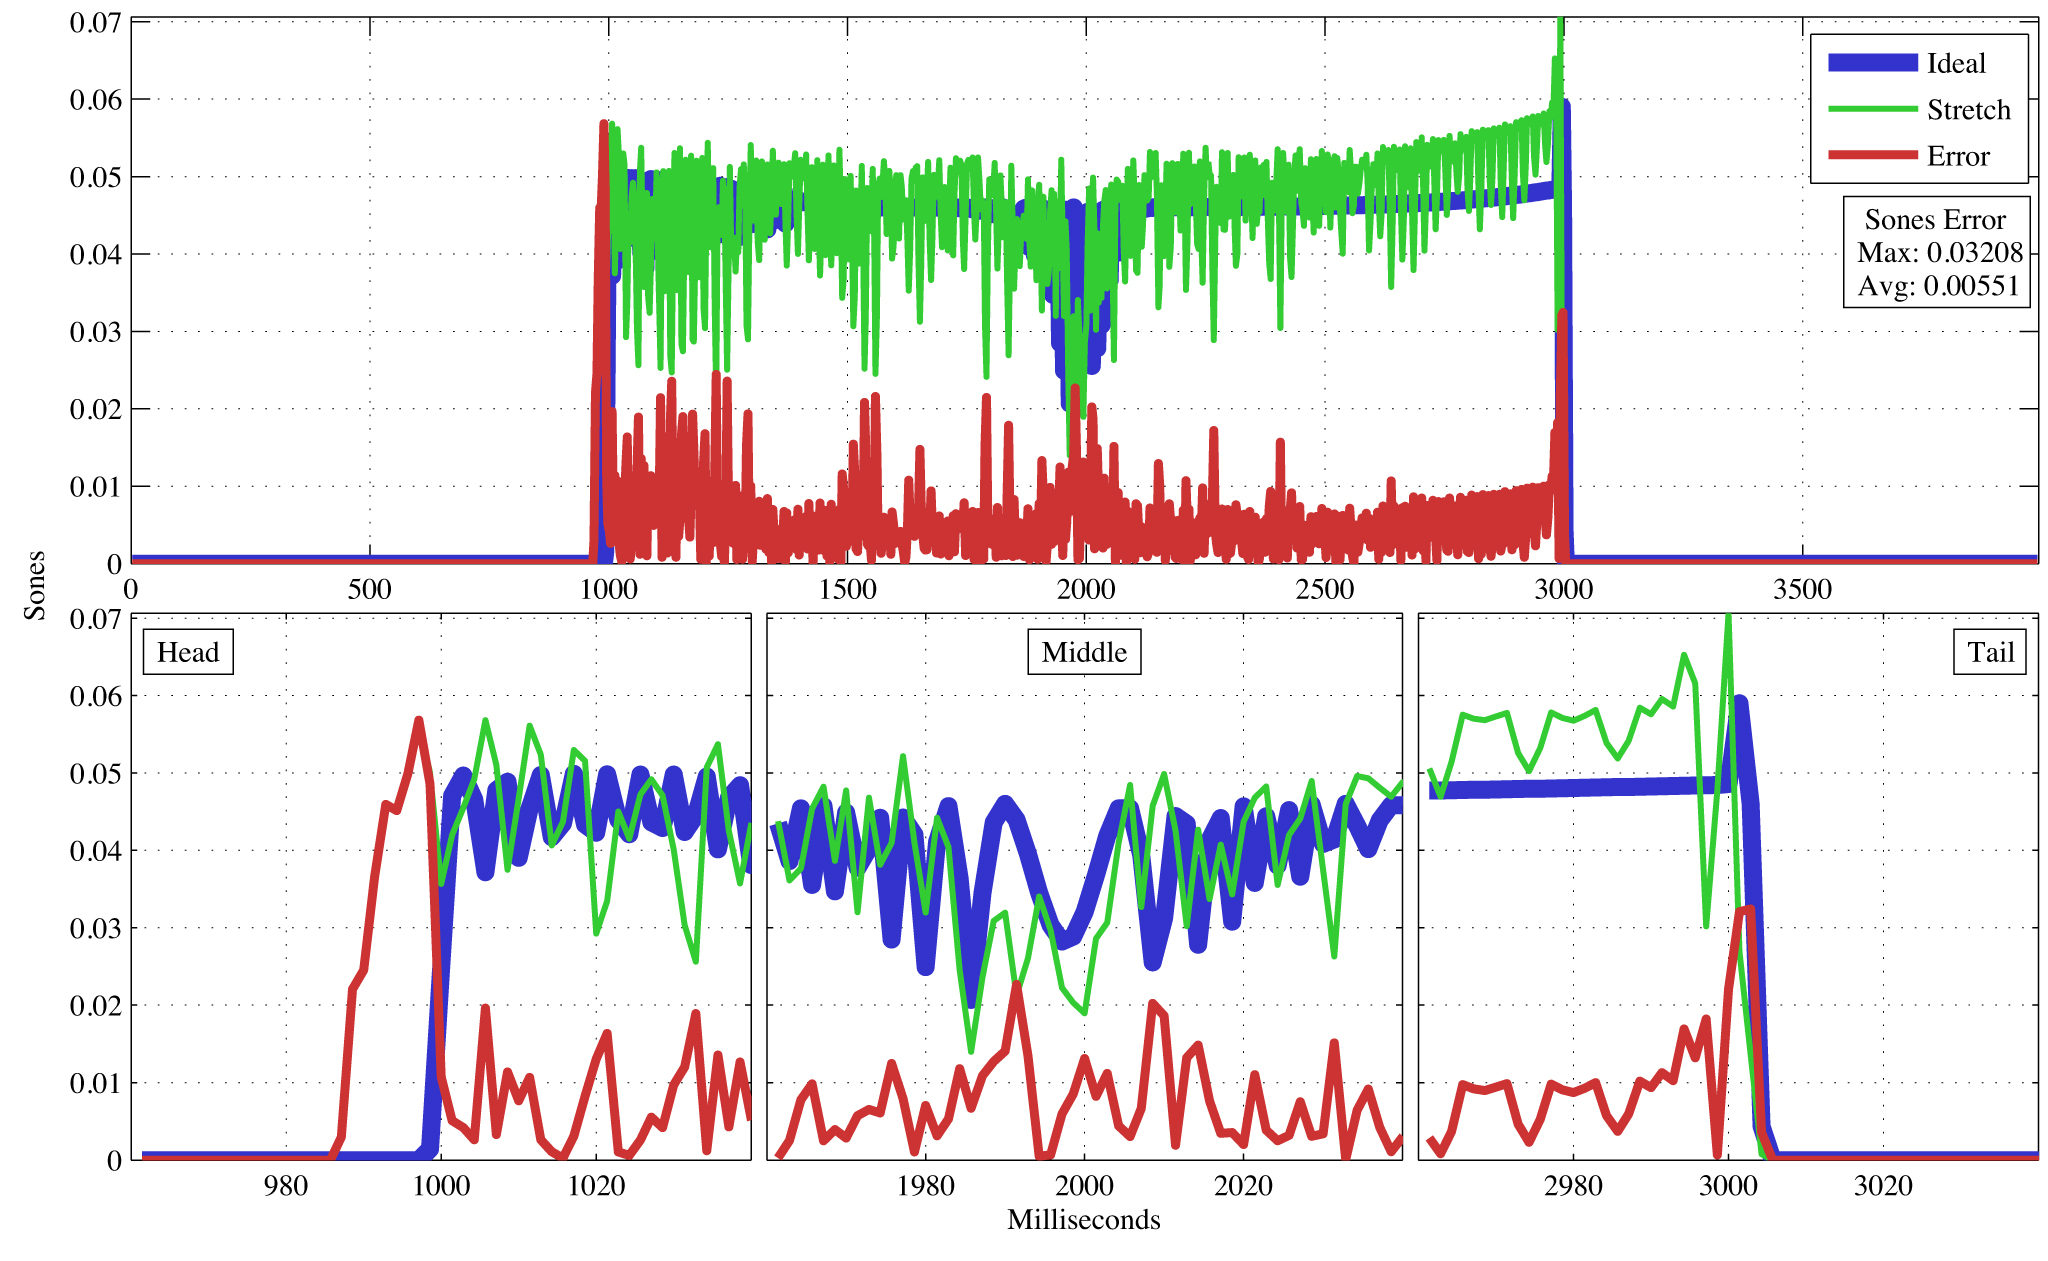Click the 500 tick on top plot x-axis
The width and height of the screenshot is (2048, 1261).
369,589
